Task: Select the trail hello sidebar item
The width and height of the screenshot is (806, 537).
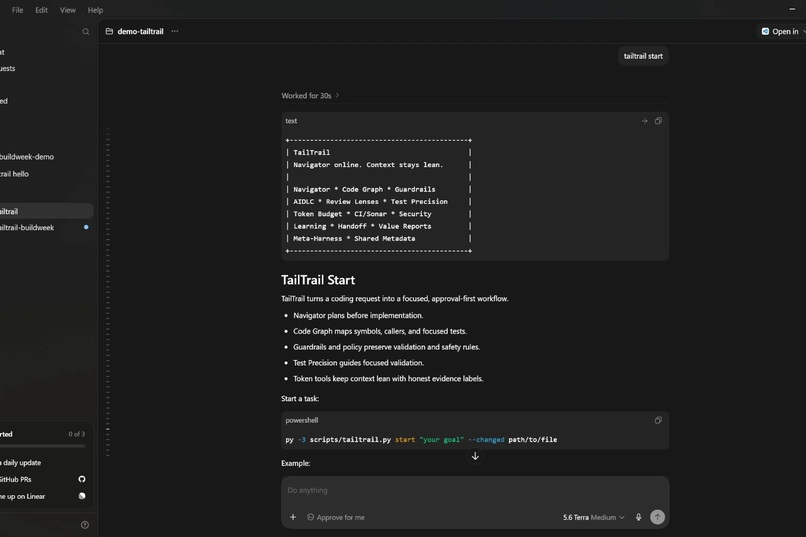Action: tap(46, 174)
